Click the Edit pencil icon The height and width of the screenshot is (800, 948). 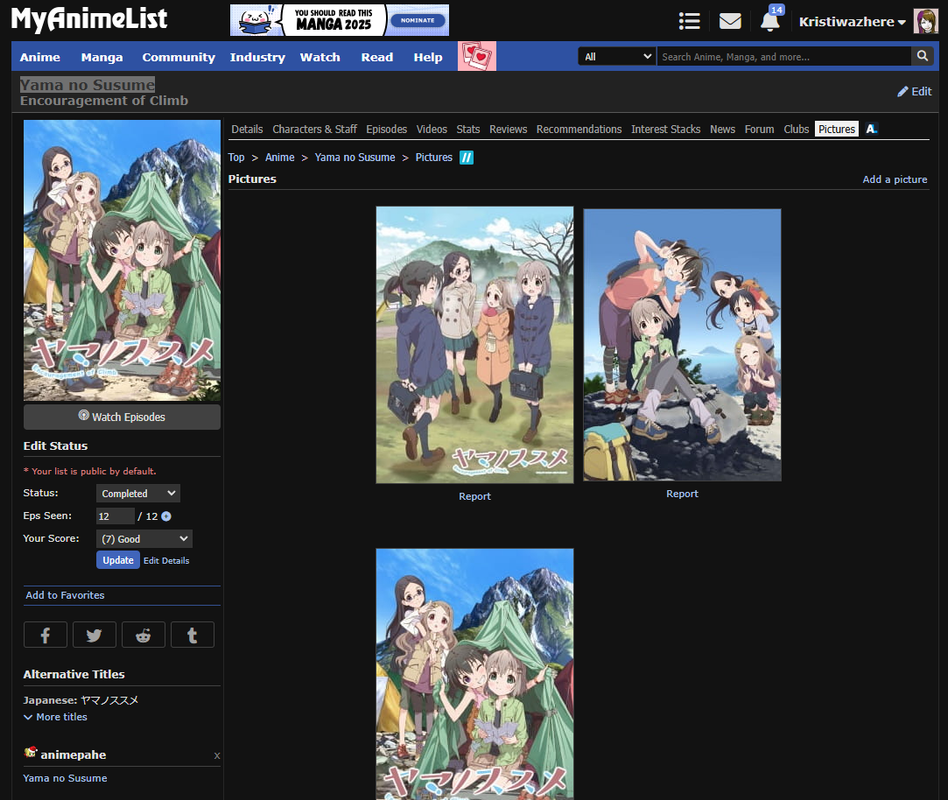coord(903,91)
